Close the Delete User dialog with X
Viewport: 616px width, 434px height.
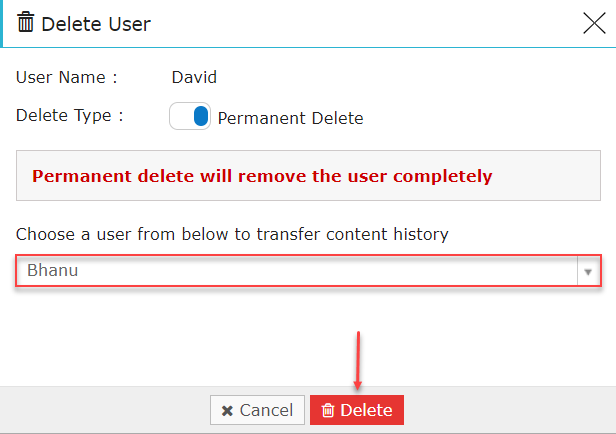[x=594, y=23]
